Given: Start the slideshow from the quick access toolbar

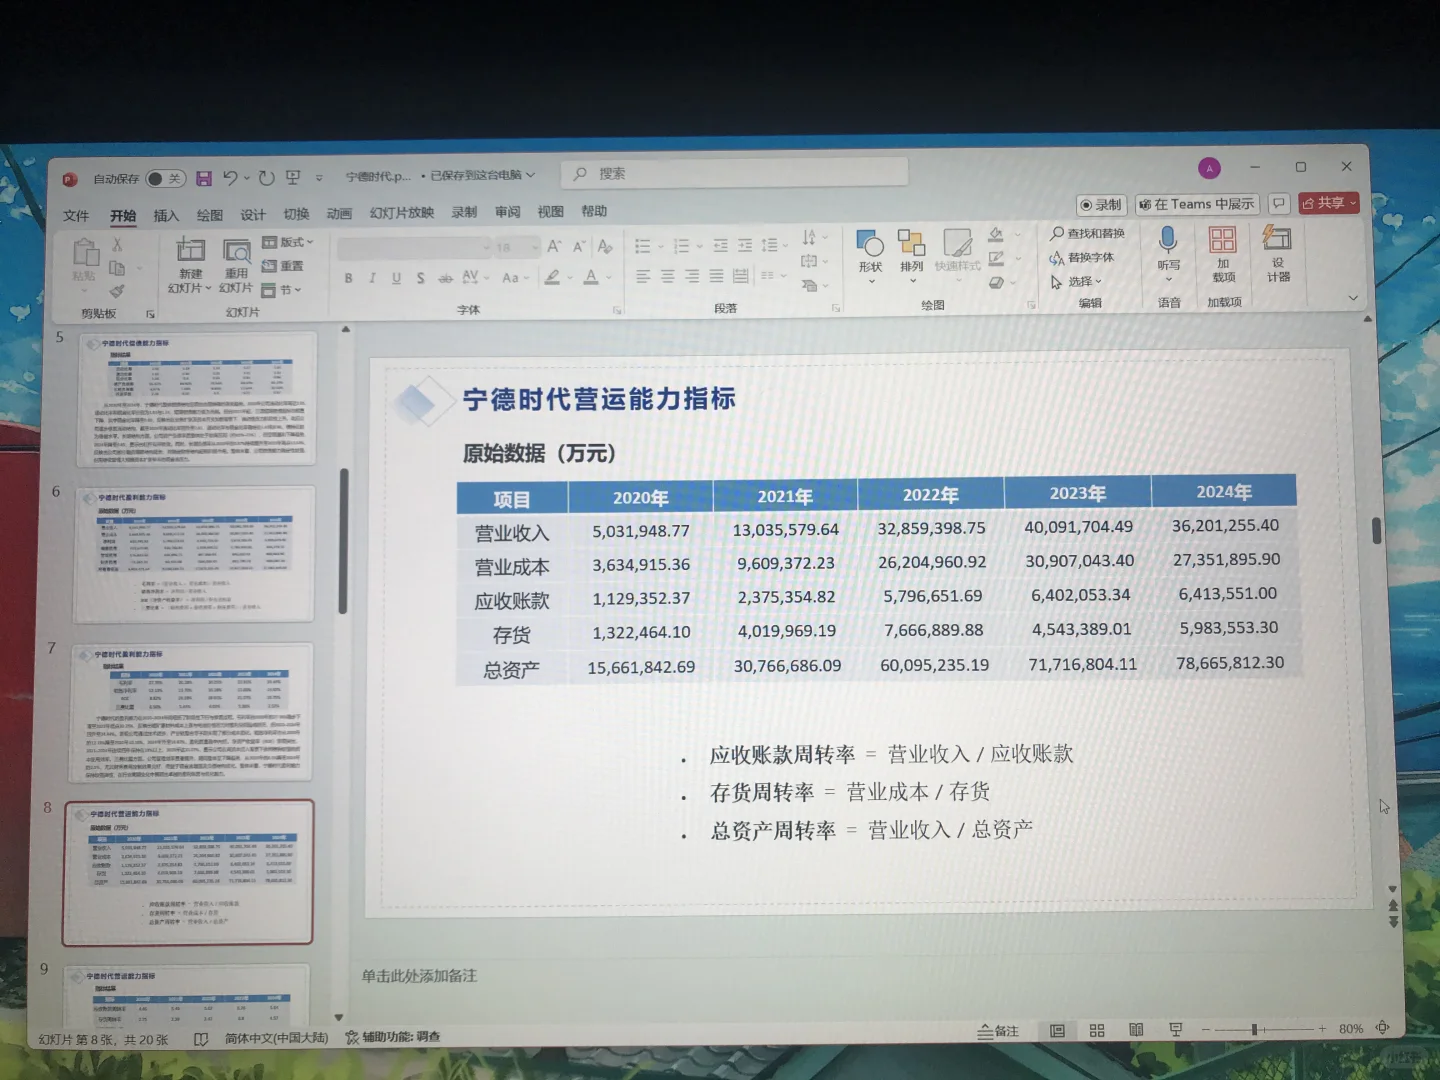Looking at the screenshot, I should (293, 178).
